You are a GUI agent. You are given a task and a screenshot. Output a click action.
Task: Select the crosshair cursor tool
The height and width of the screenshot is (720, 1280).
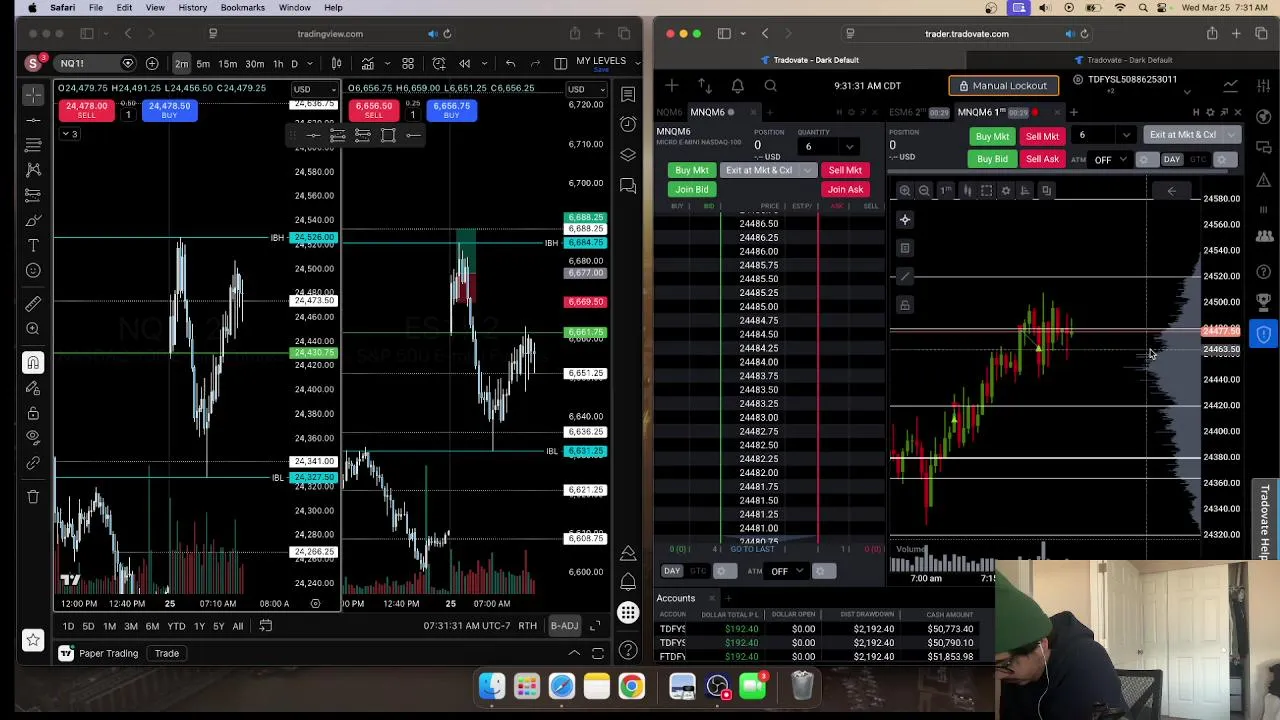point(33,96)
